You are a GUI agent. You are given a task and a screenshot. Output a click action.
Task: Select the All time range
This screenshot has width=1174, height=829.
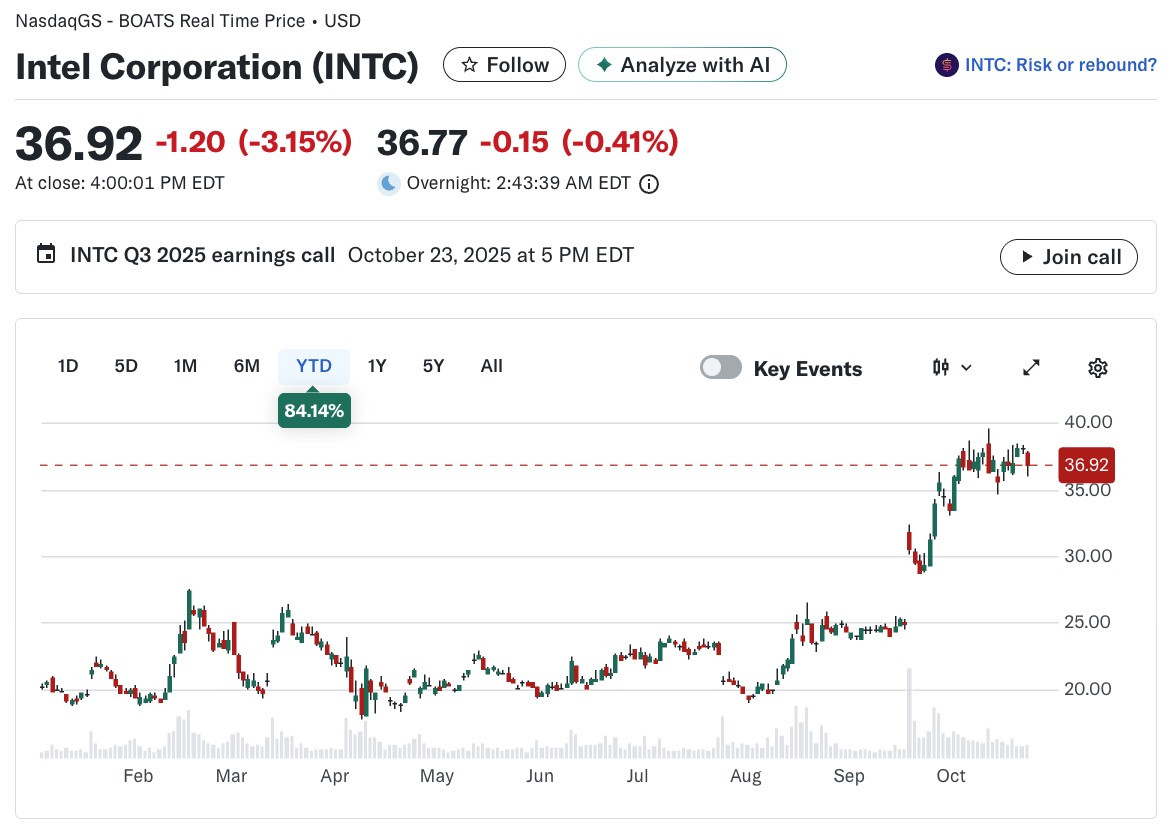click(491, 366)
